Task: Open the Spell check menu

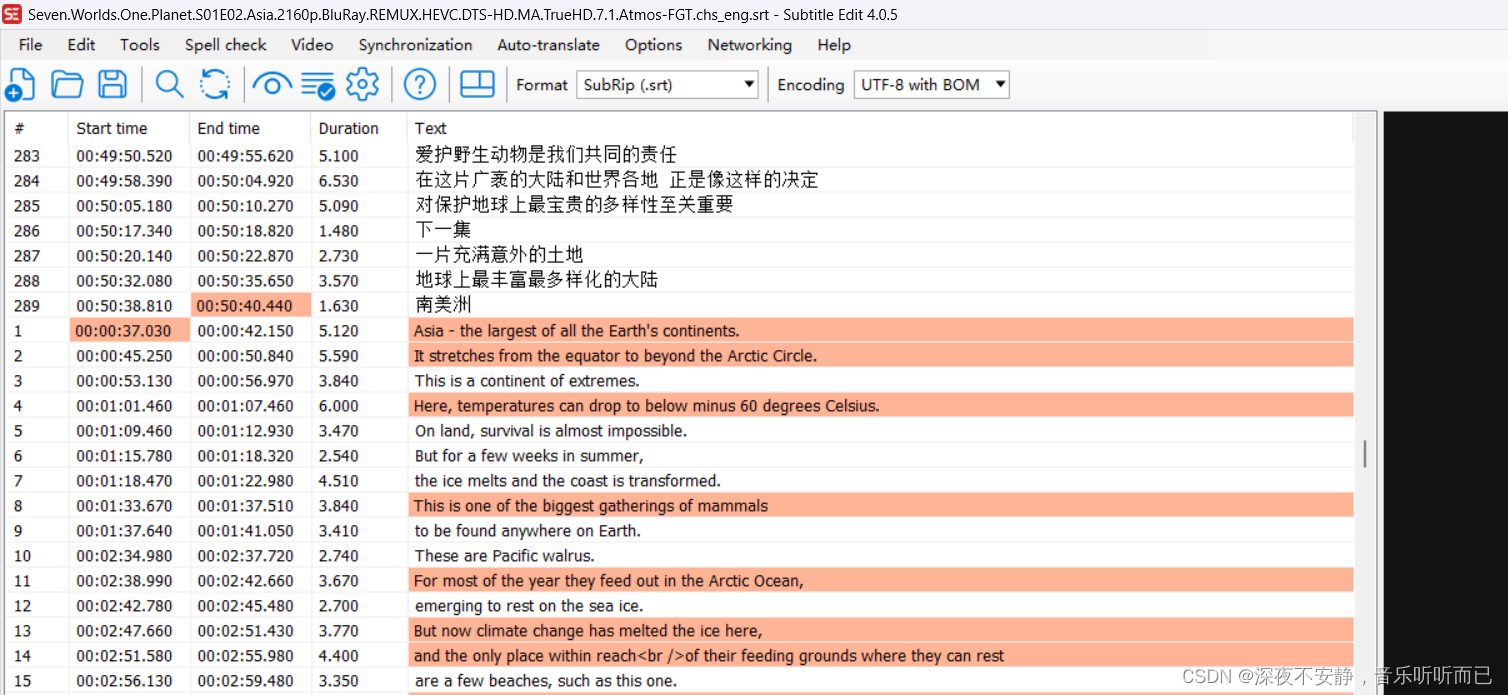Action: 226,45
